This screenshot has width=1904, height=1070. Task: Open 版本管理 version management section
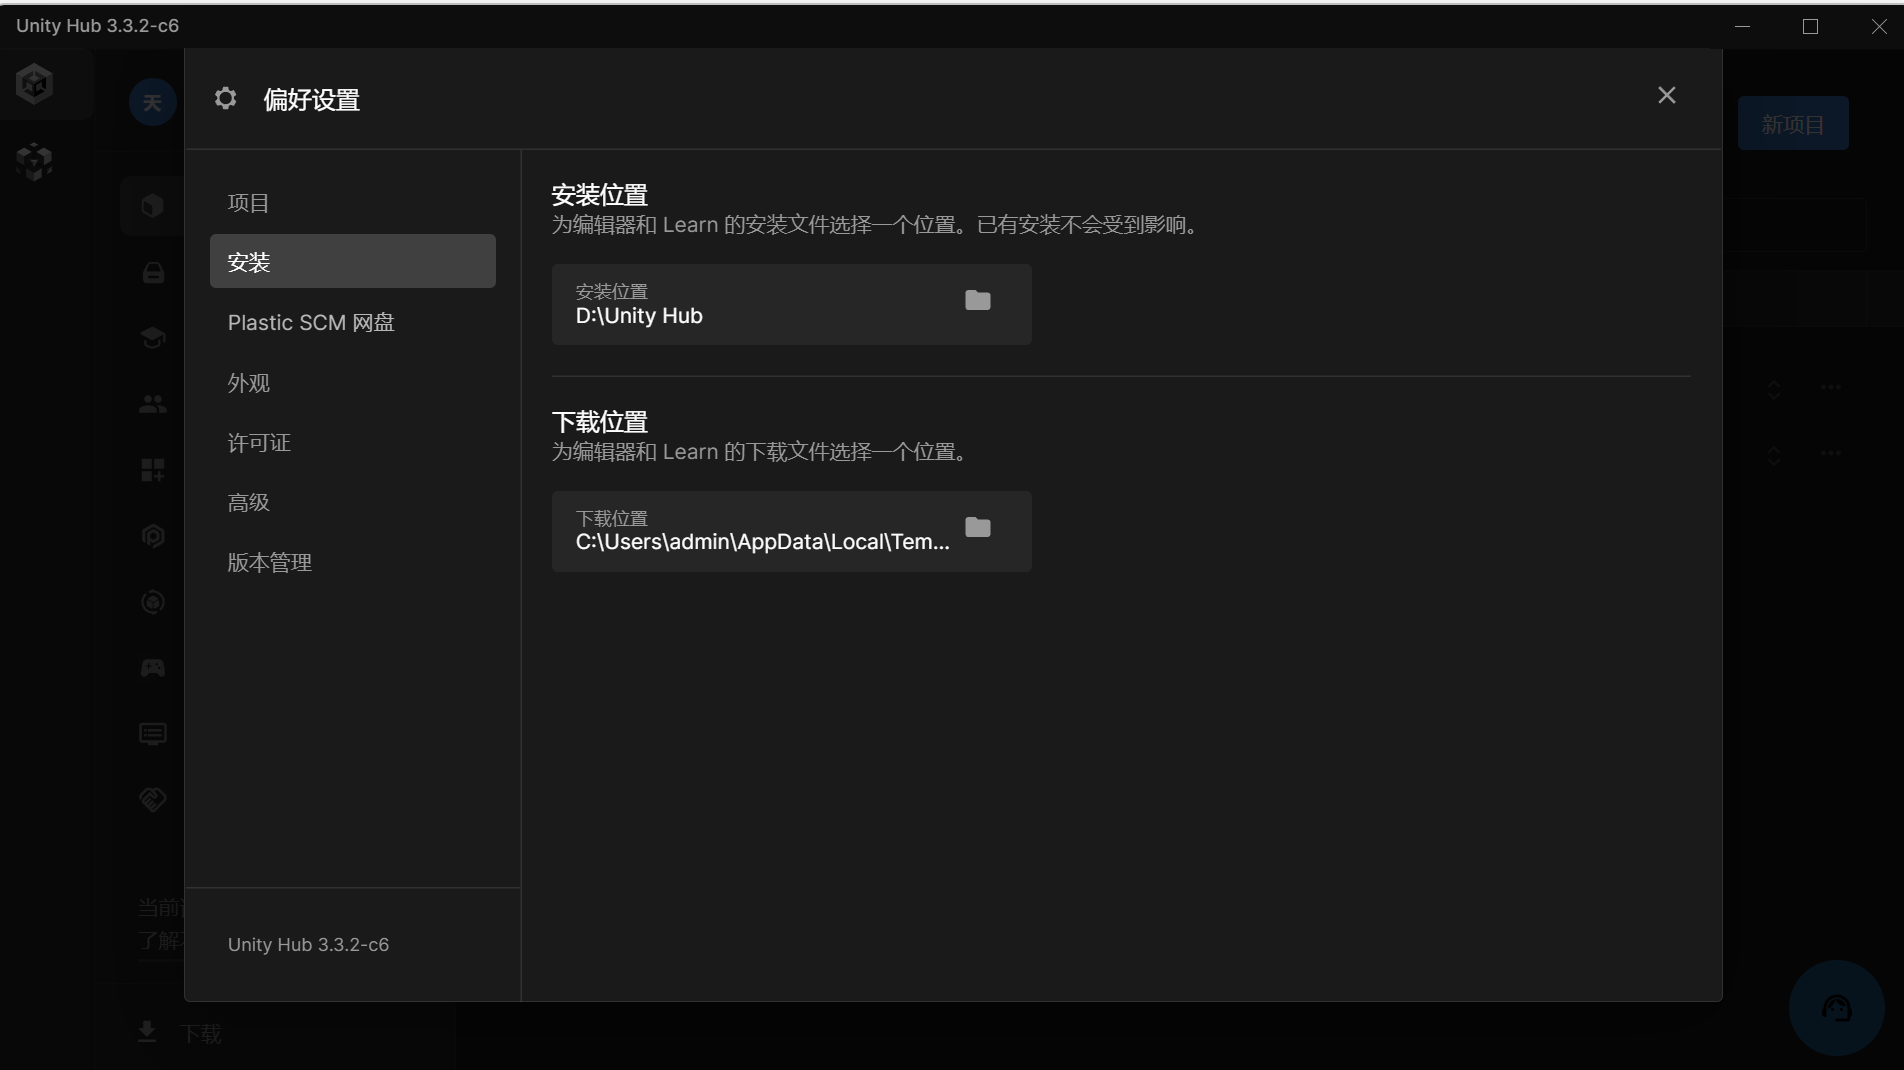click(352, 563)
